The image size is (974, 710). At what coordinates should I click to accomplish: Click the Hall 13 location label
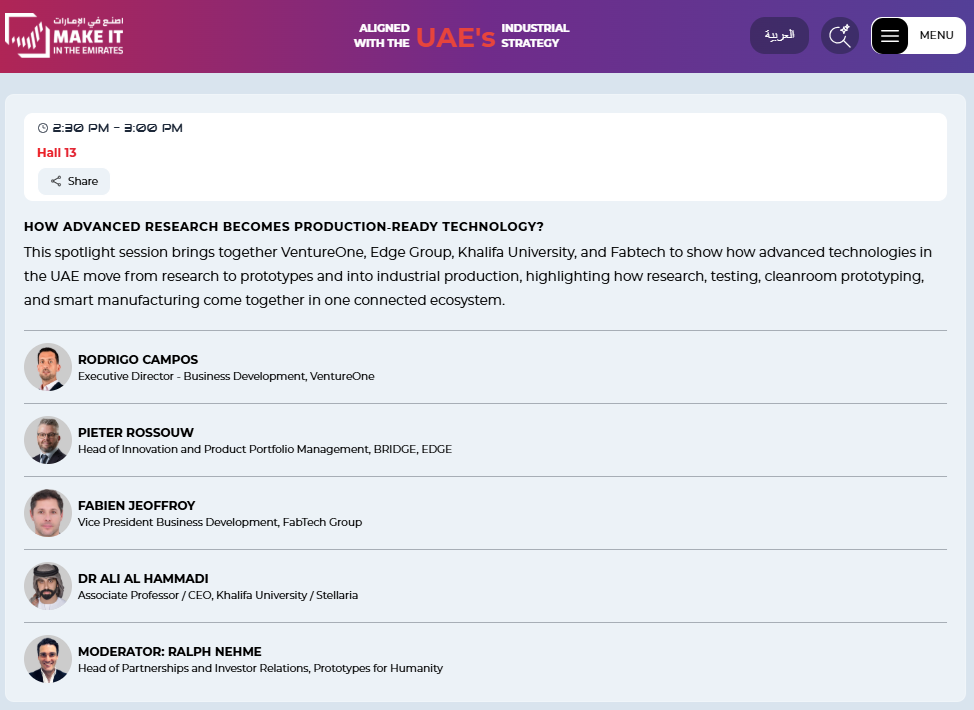57,153
